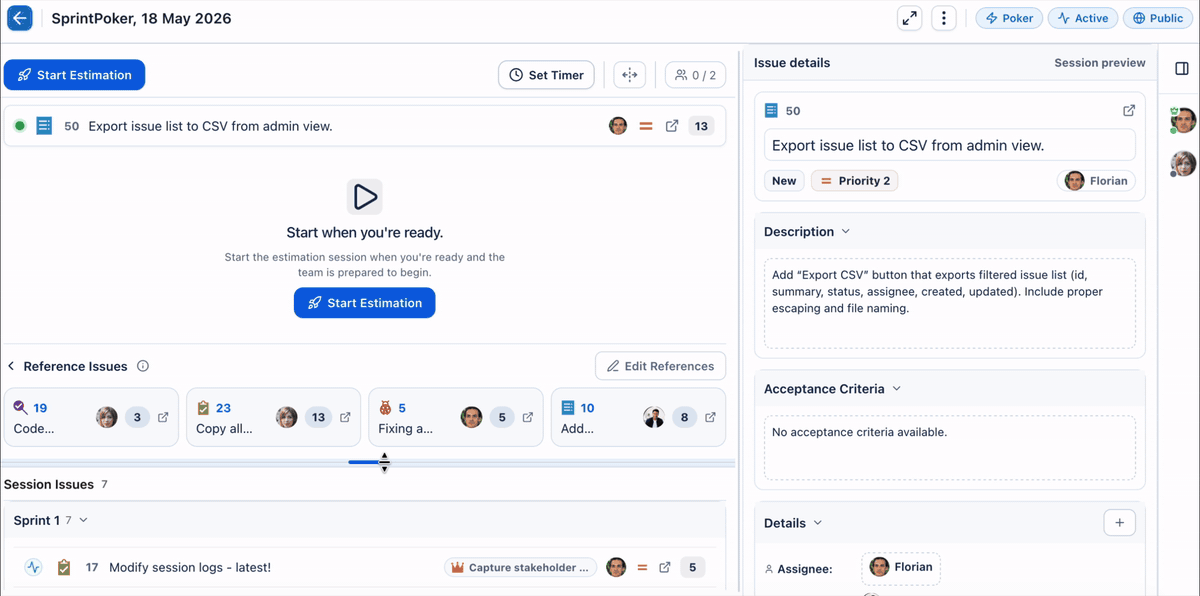The width and height of the screenshot is (1200, 596).
Task: Click estimate 13 on issue 50 row
Action: 701,126
